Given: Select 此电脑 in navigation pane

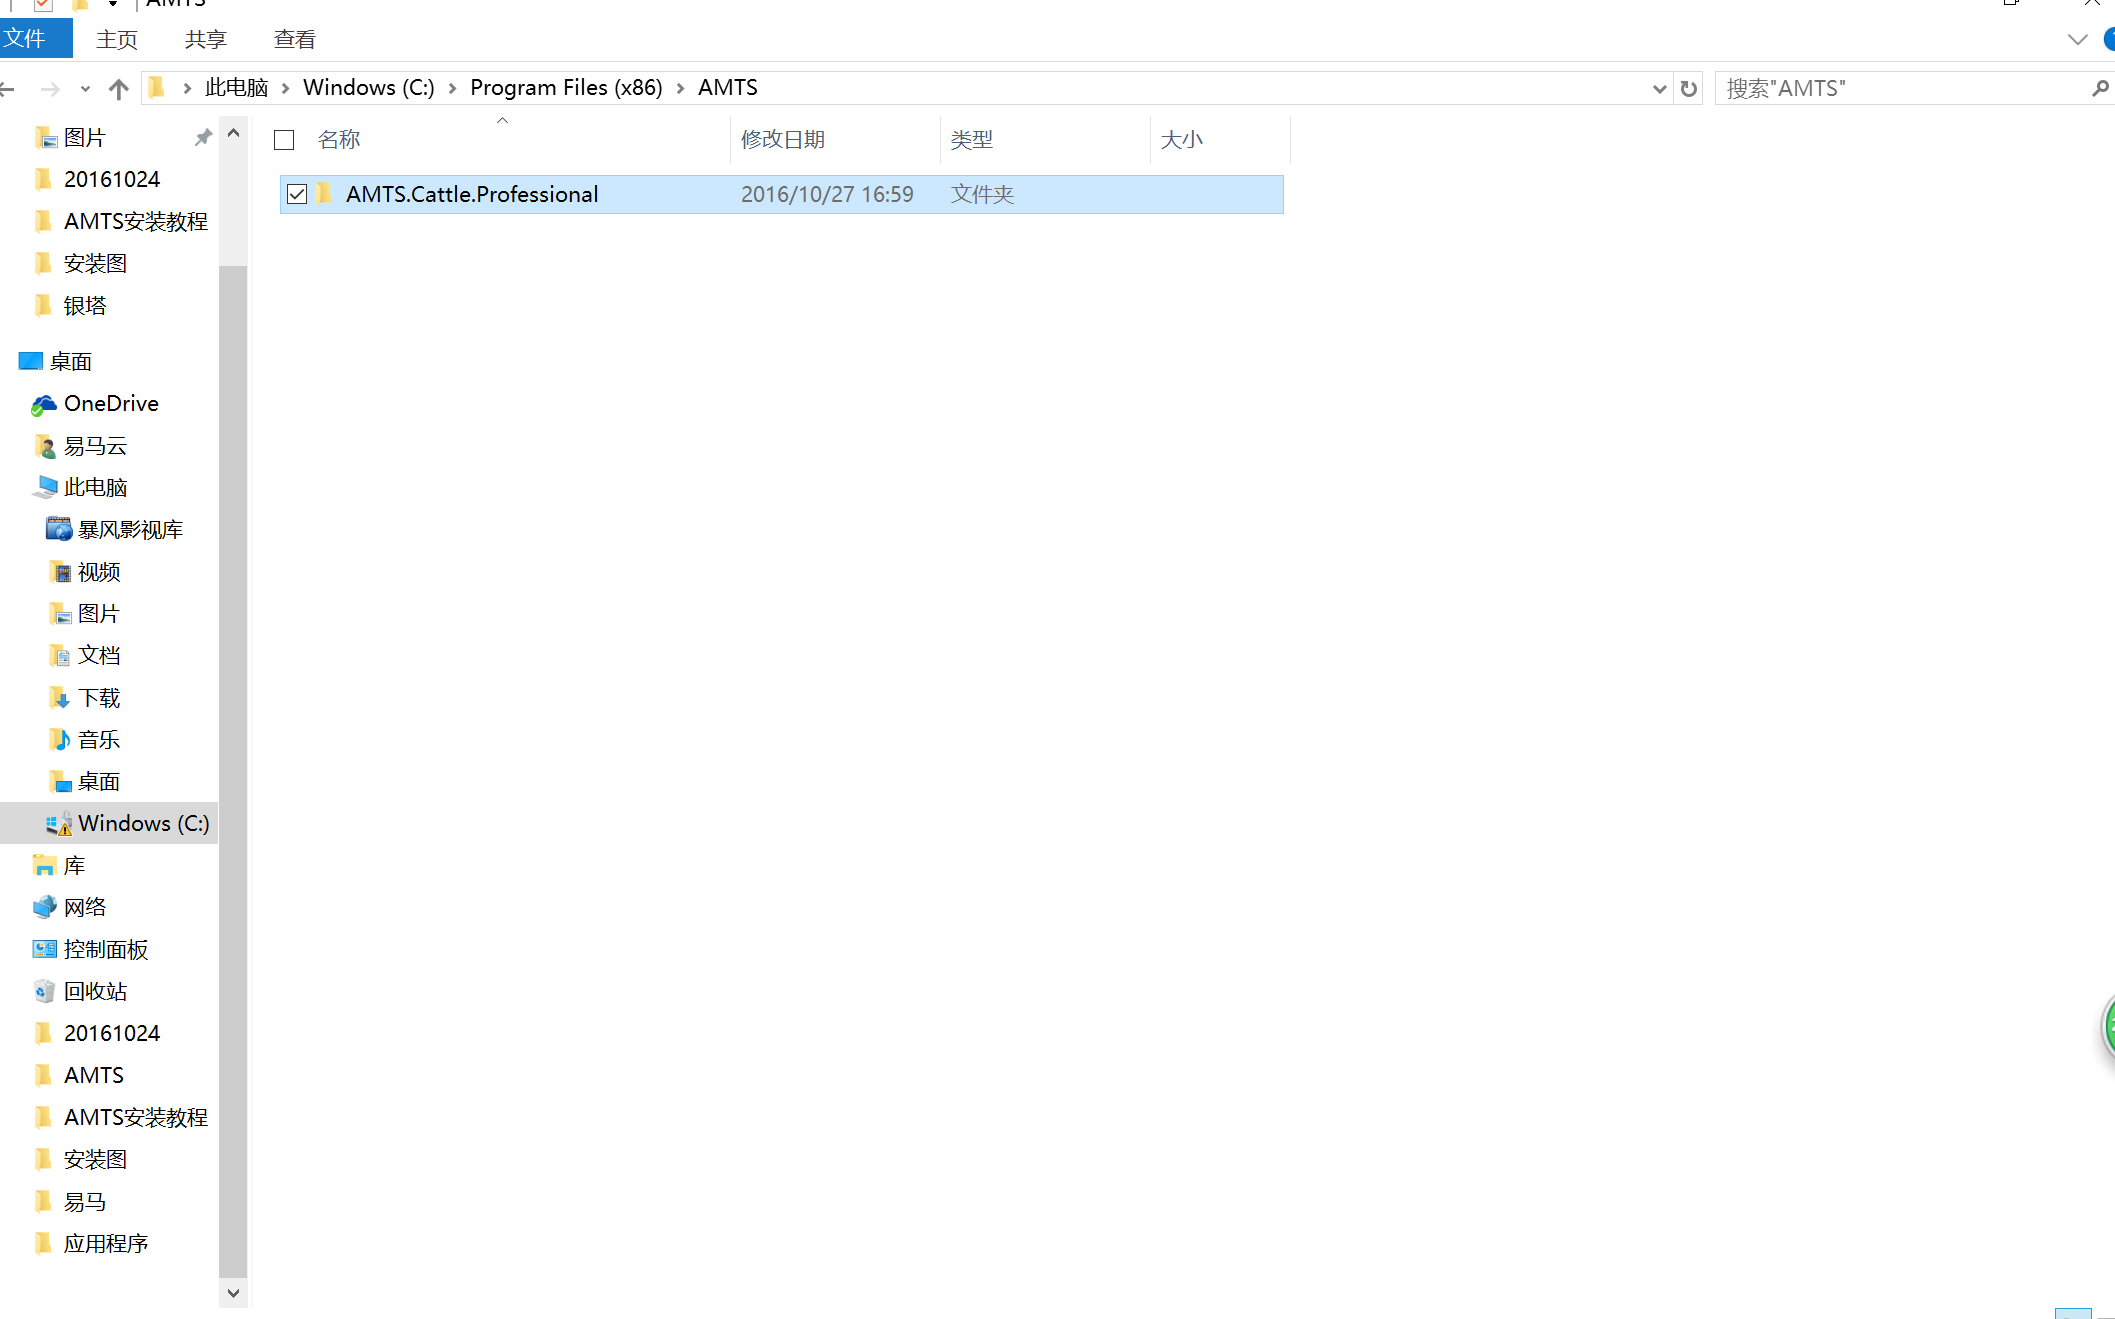Looking at the screenshot, I should pos(95,487).
